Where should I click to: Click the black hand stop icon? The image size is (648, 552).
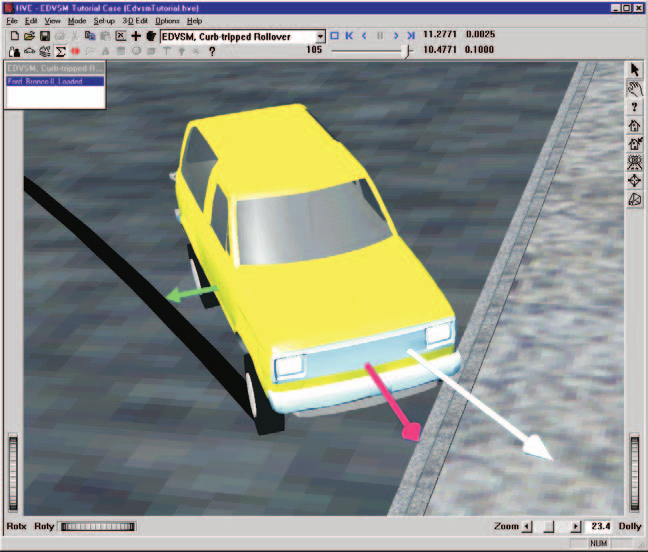tap(151, 36)
